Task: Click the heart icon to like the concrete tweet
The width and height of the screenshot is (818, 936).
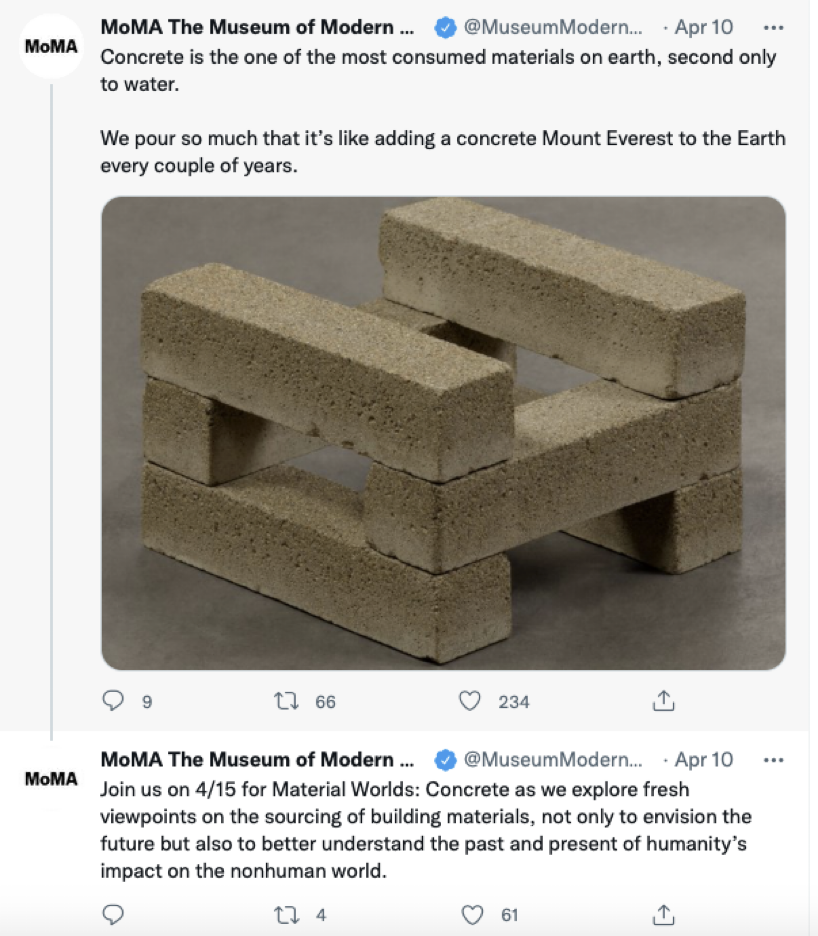Action: (468, 702)
